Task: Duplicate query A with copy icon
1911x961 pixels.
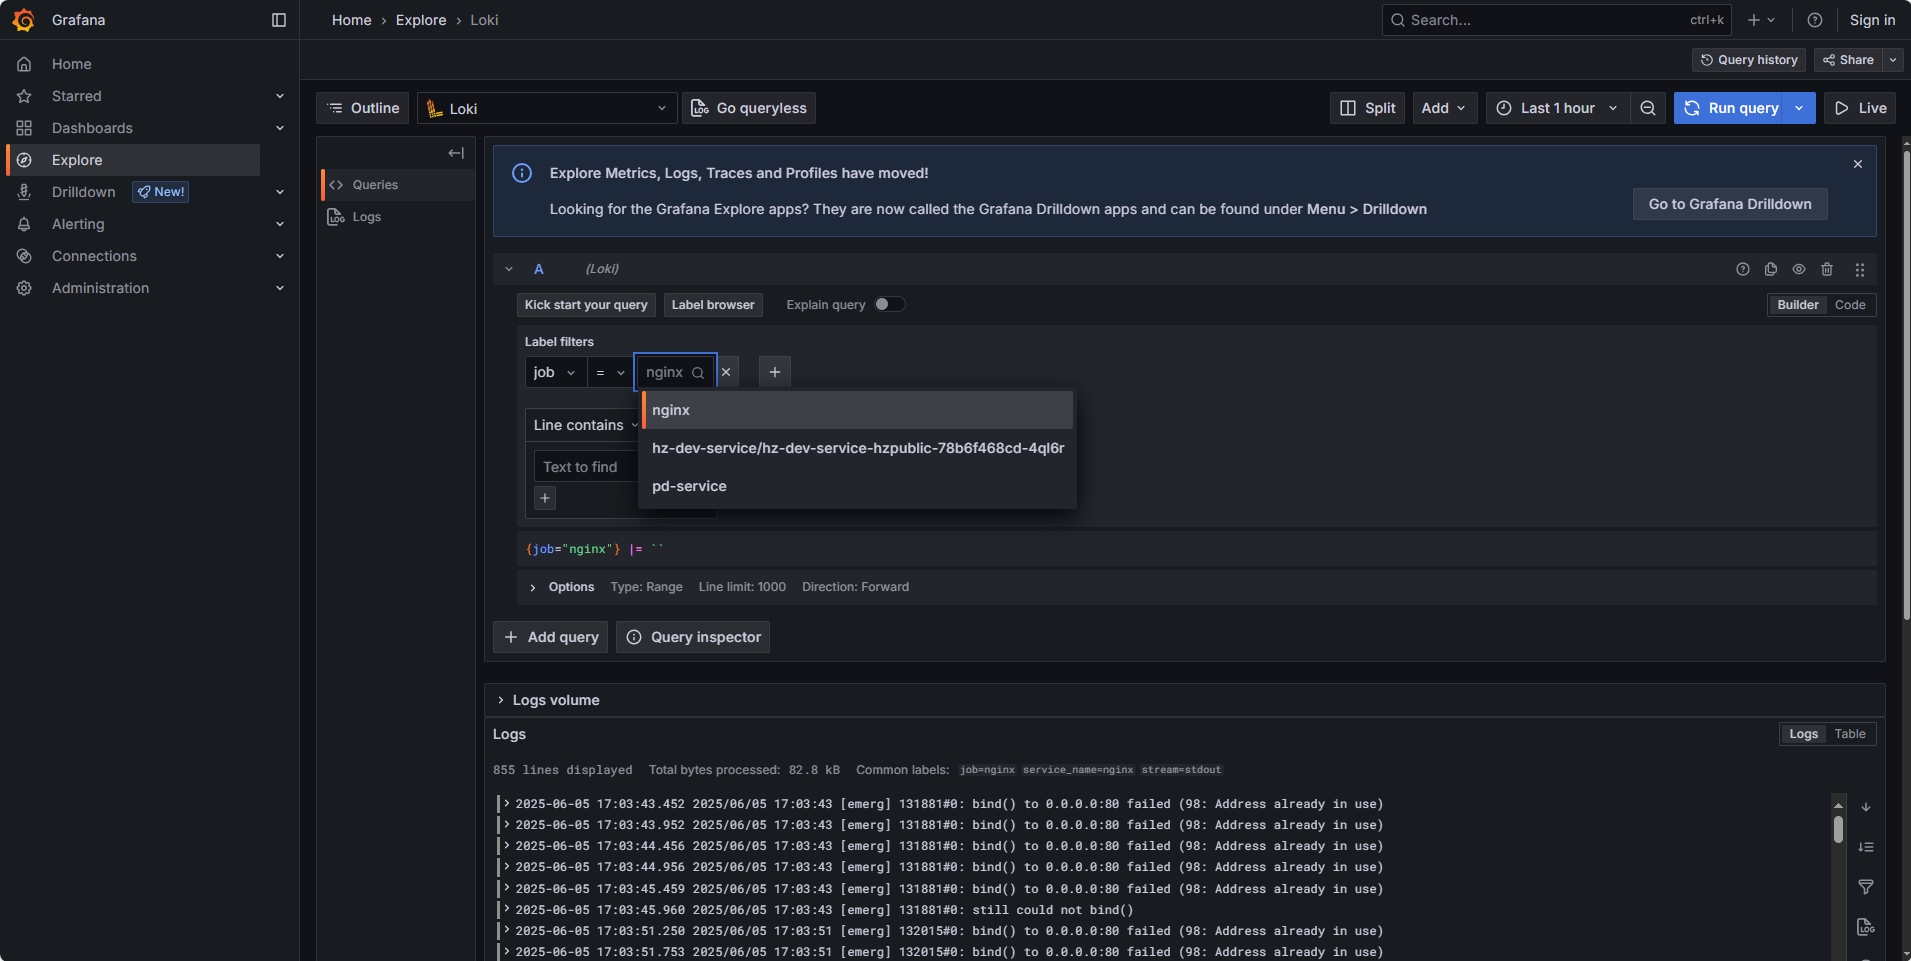Action: pos(1770,269)
